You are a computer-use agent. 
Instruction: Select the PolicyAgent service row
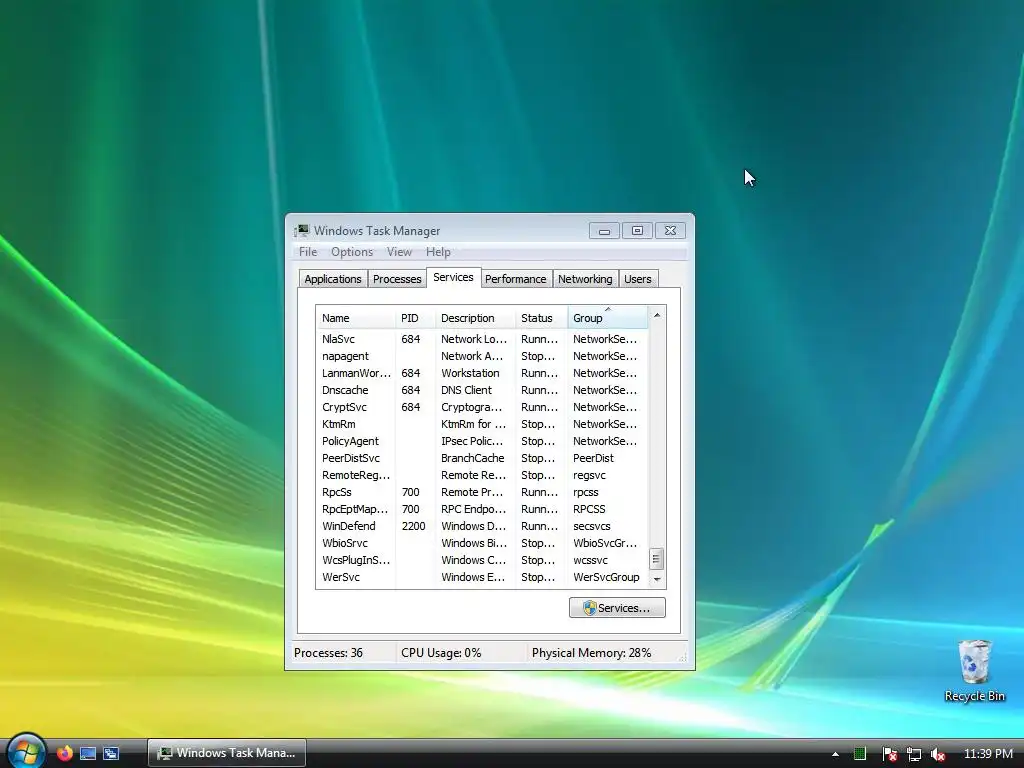[482, 441]
